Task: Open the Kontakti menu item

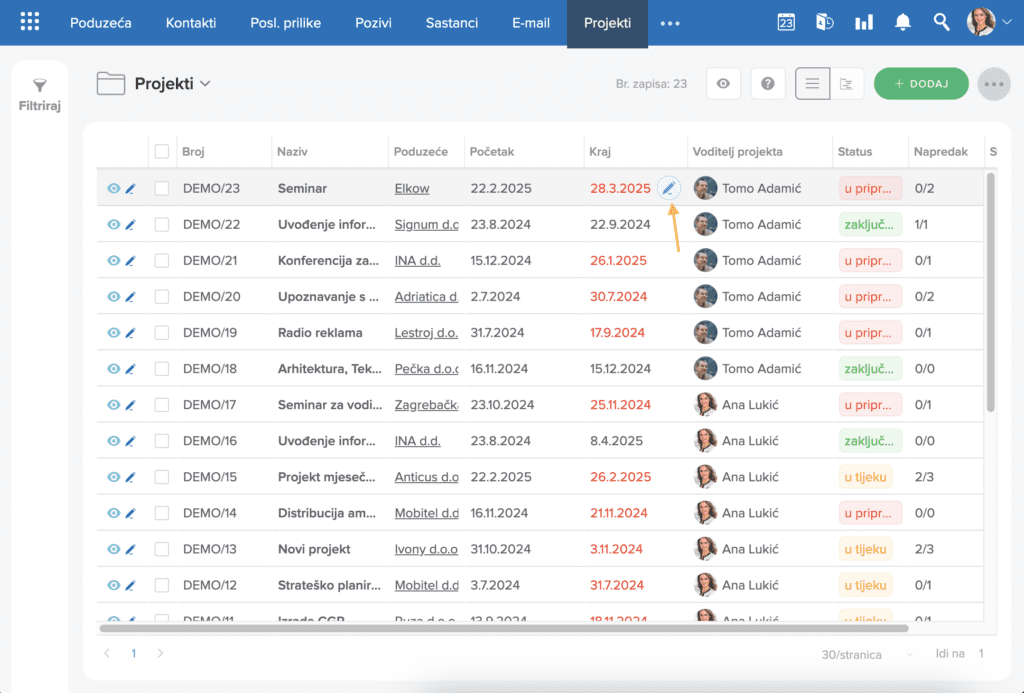Action: (x=191, y=23)
